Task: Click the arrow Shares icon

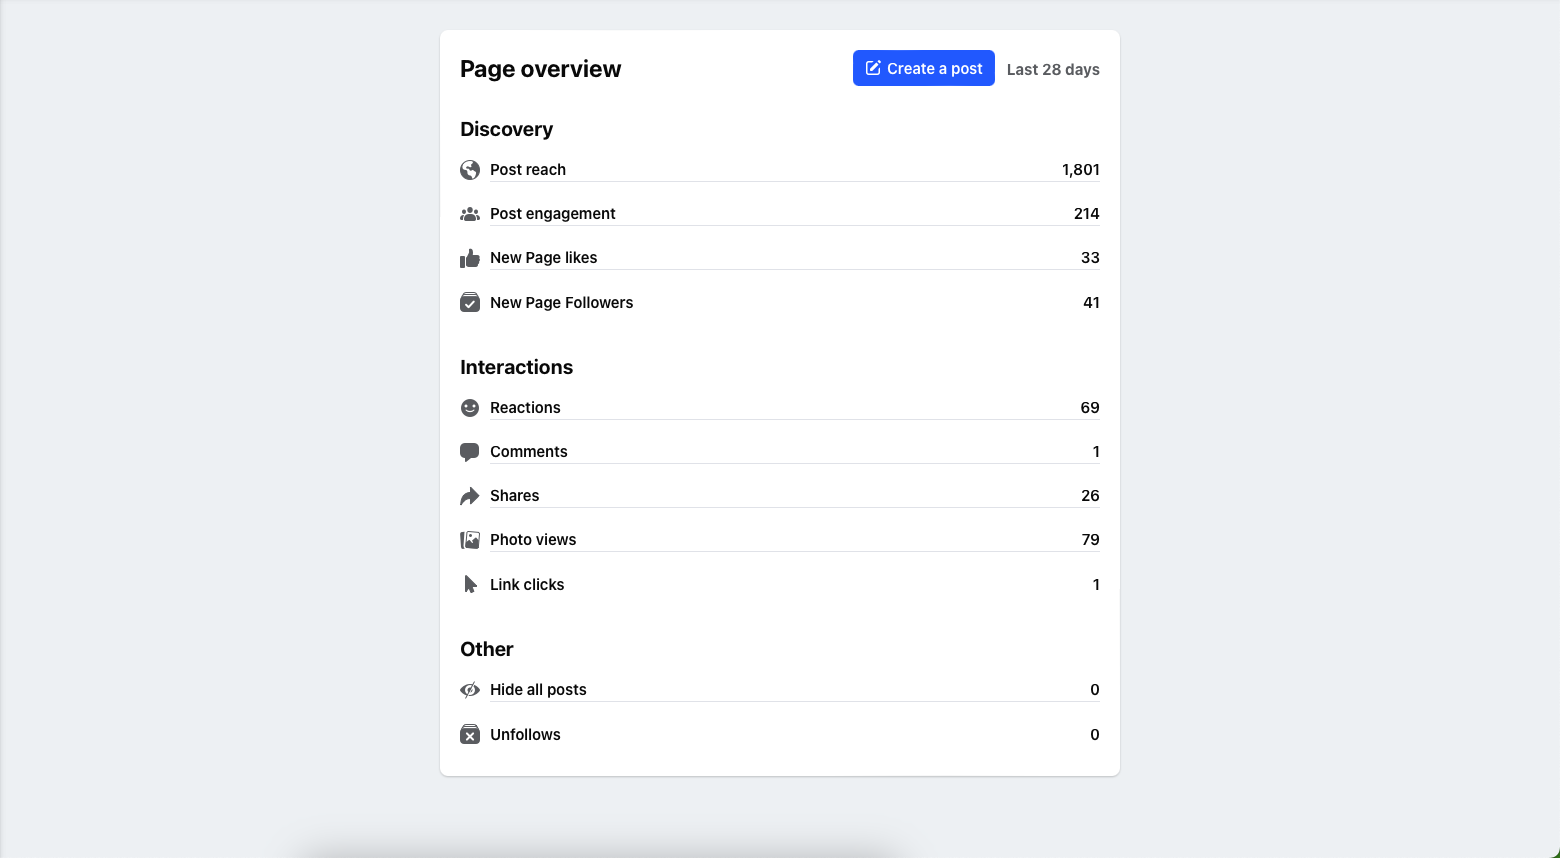Action: tap(470, 496)
